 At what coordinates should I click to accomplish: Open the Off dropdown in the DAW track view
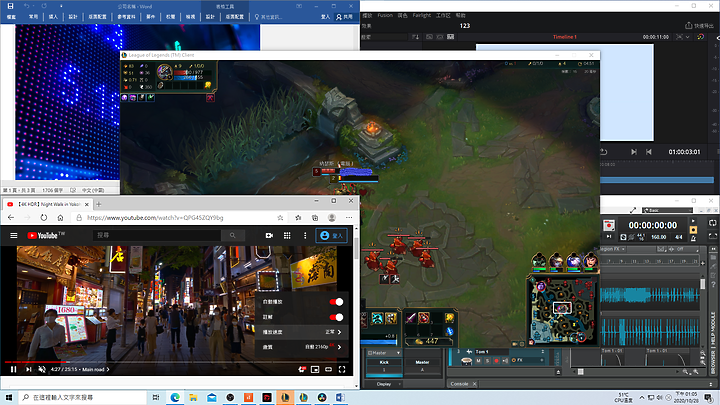pyautogui.click(x=684, y=249)
